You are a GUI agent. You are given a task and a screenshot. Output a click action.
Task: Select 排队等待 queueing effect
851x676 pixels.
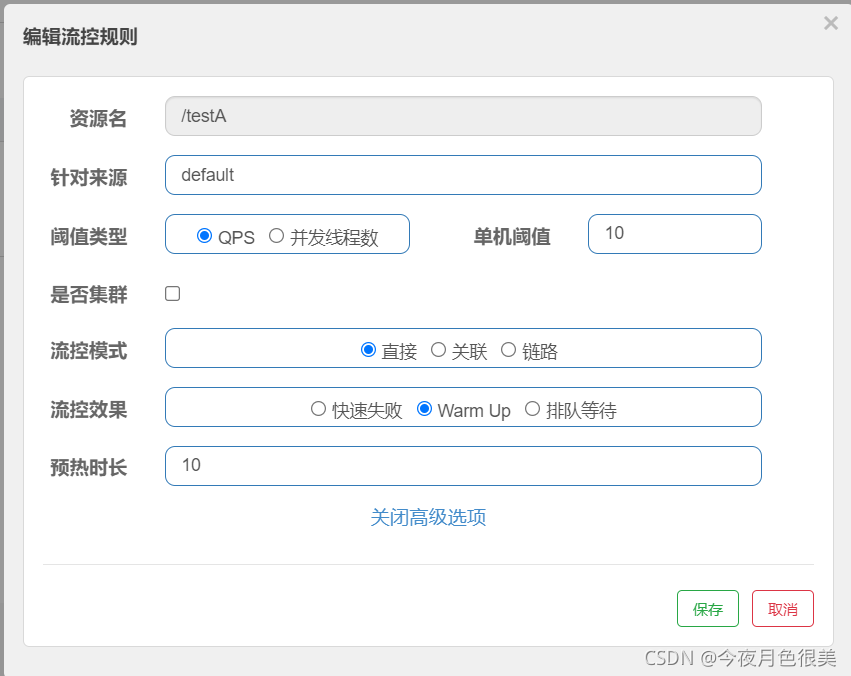[532, 408]
